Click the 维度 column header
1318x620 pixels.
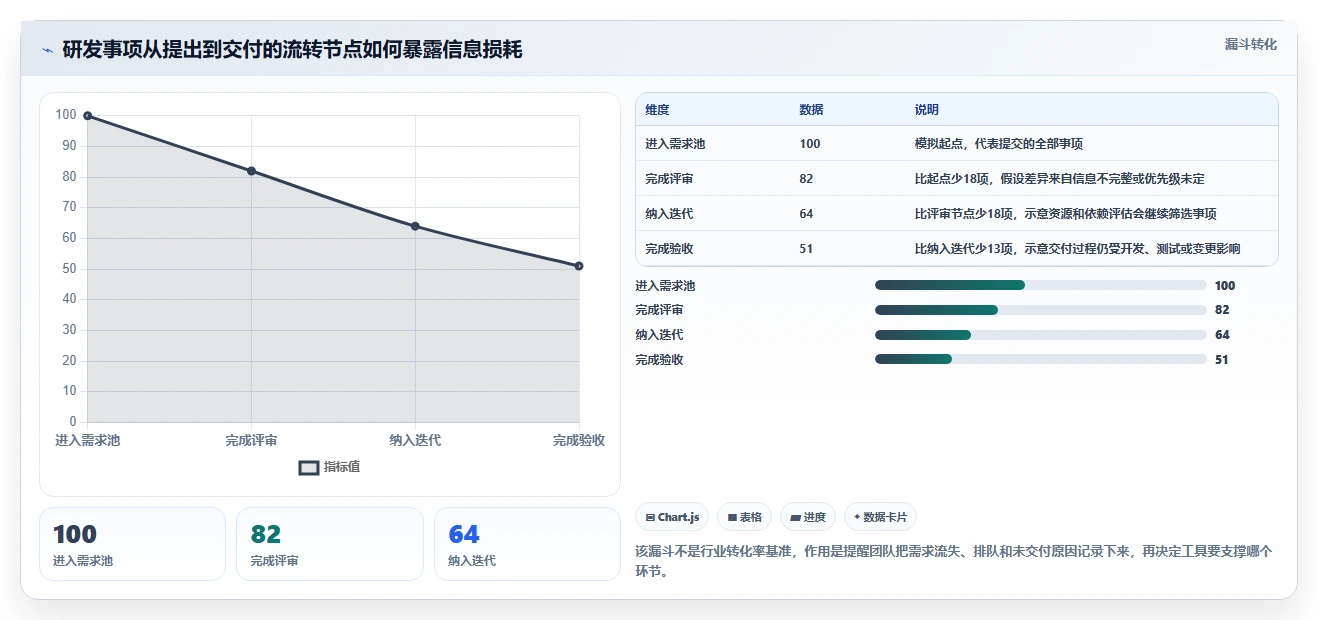[x=658, y=110]
